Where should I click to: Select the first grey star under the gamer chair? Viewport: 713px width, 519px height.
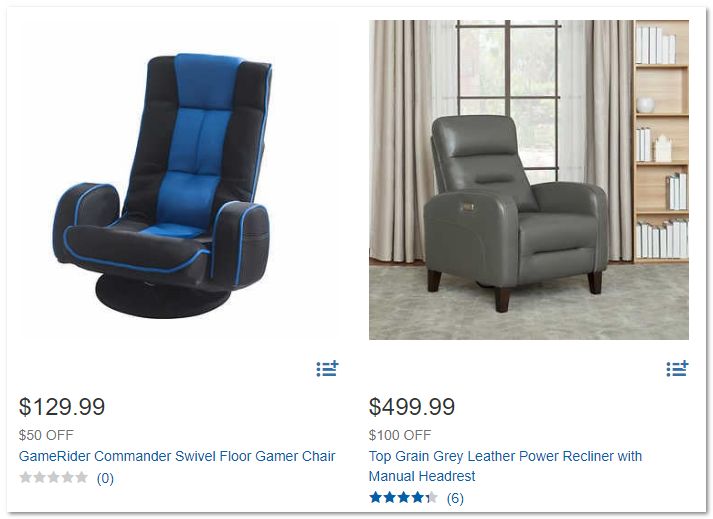[26, 477]
